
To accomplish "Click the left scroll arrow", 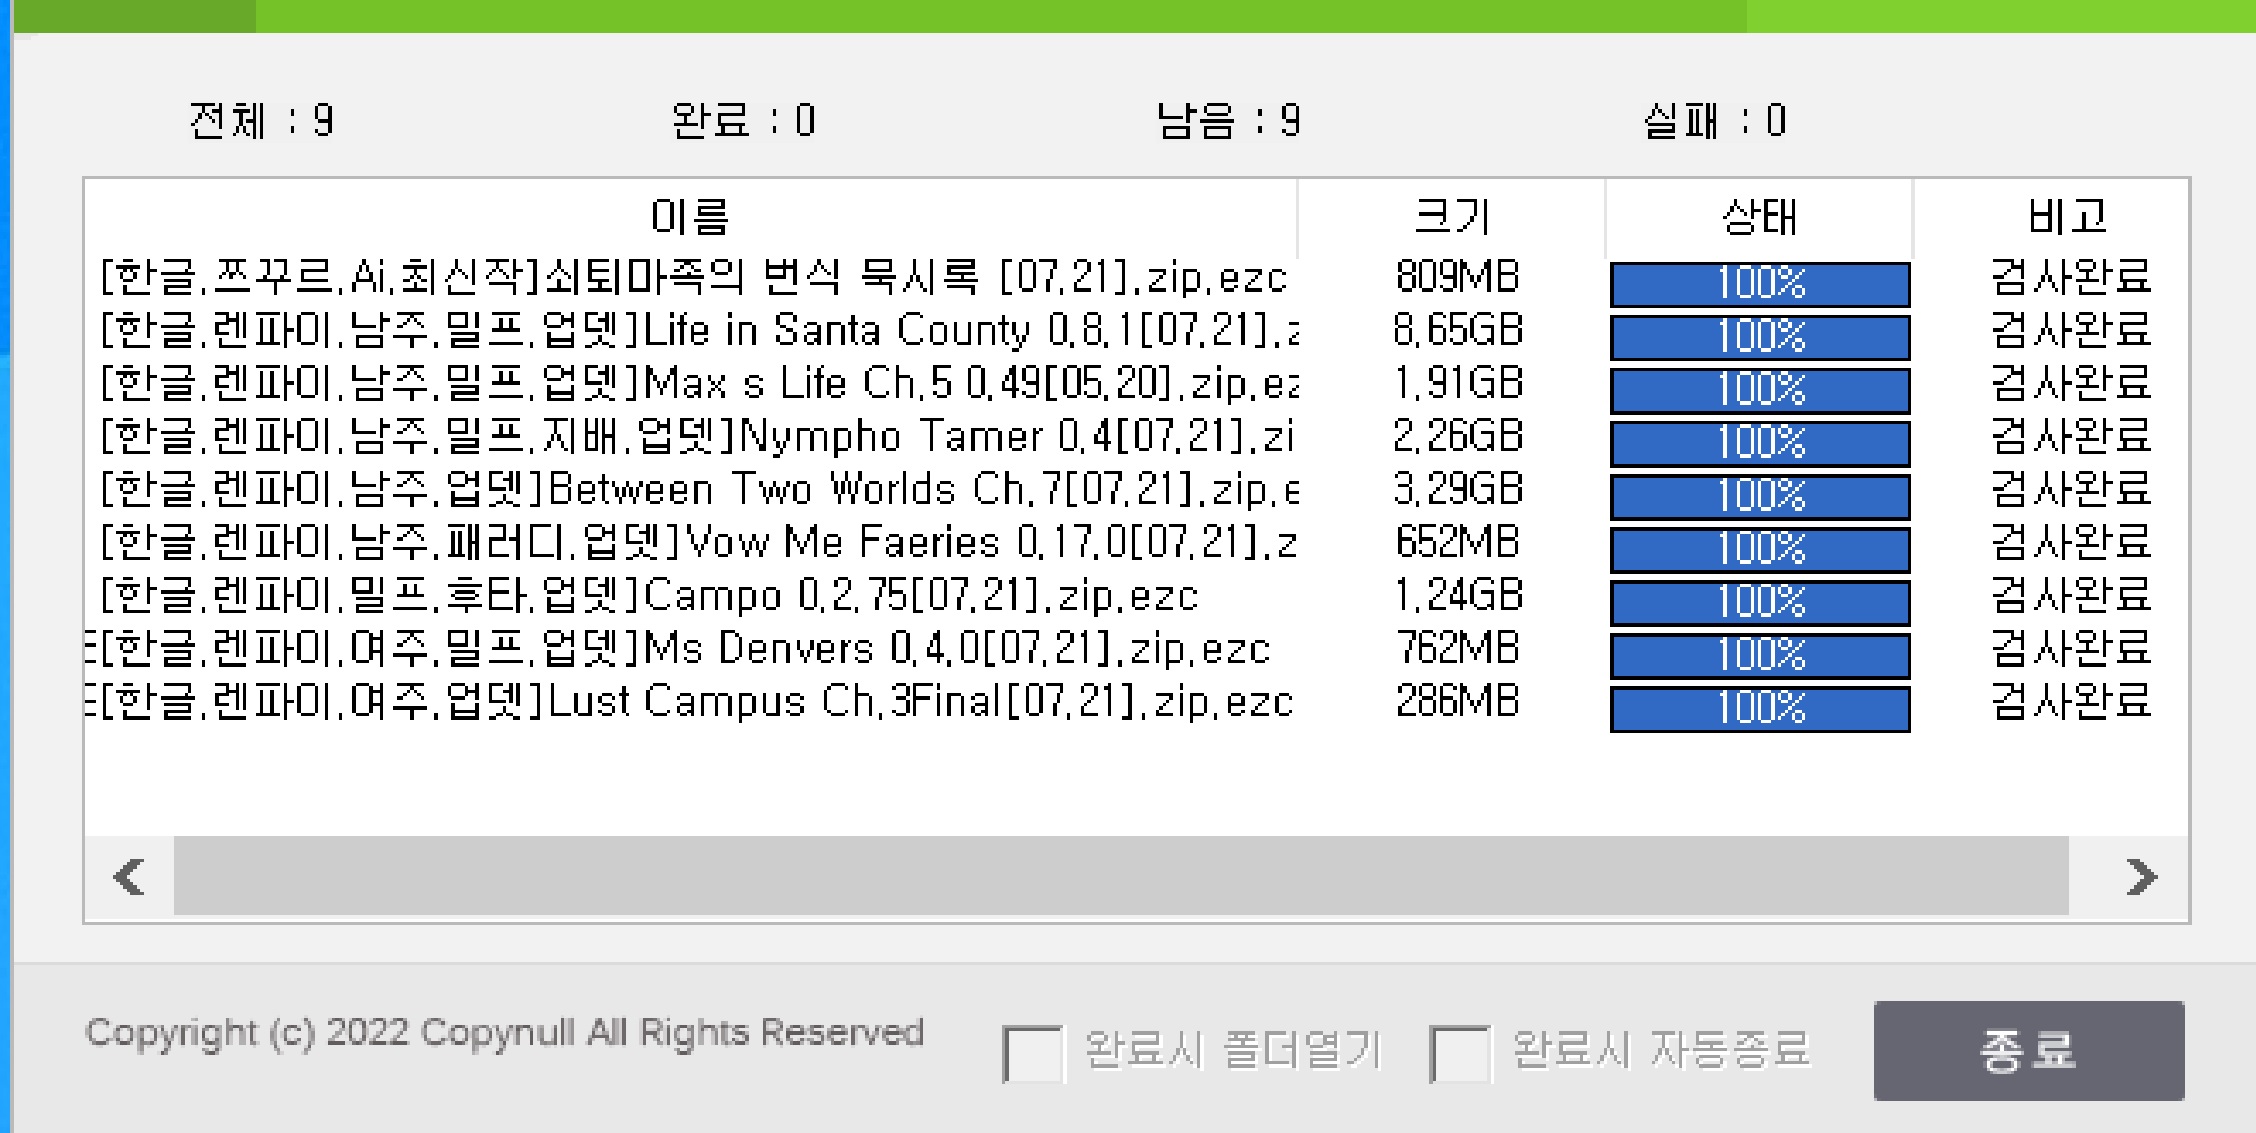I will click(130, 877).
